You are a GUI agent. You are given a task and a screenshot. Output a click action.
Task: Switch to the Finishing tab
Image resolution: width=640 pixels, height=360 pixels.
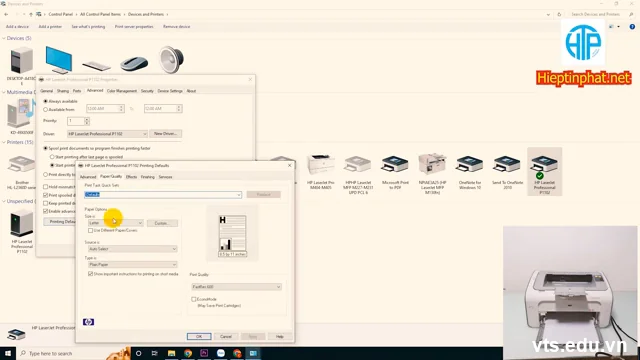(x=148, y=177)
